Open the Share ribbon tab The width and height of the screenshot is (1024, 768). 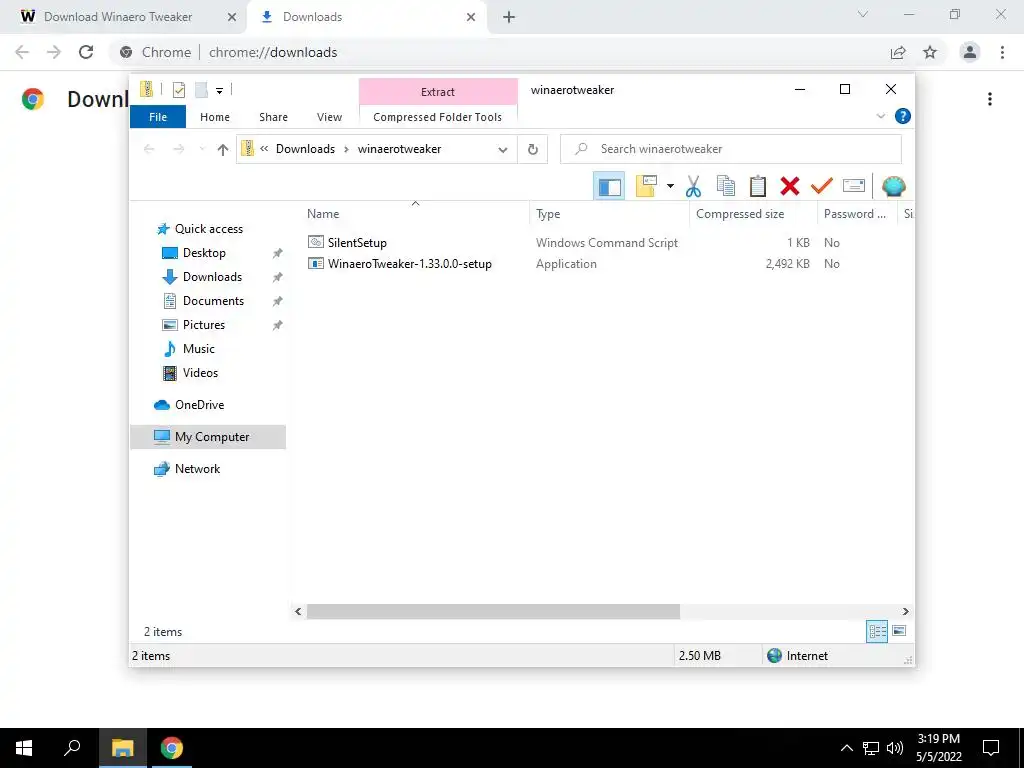click(273, 117)
